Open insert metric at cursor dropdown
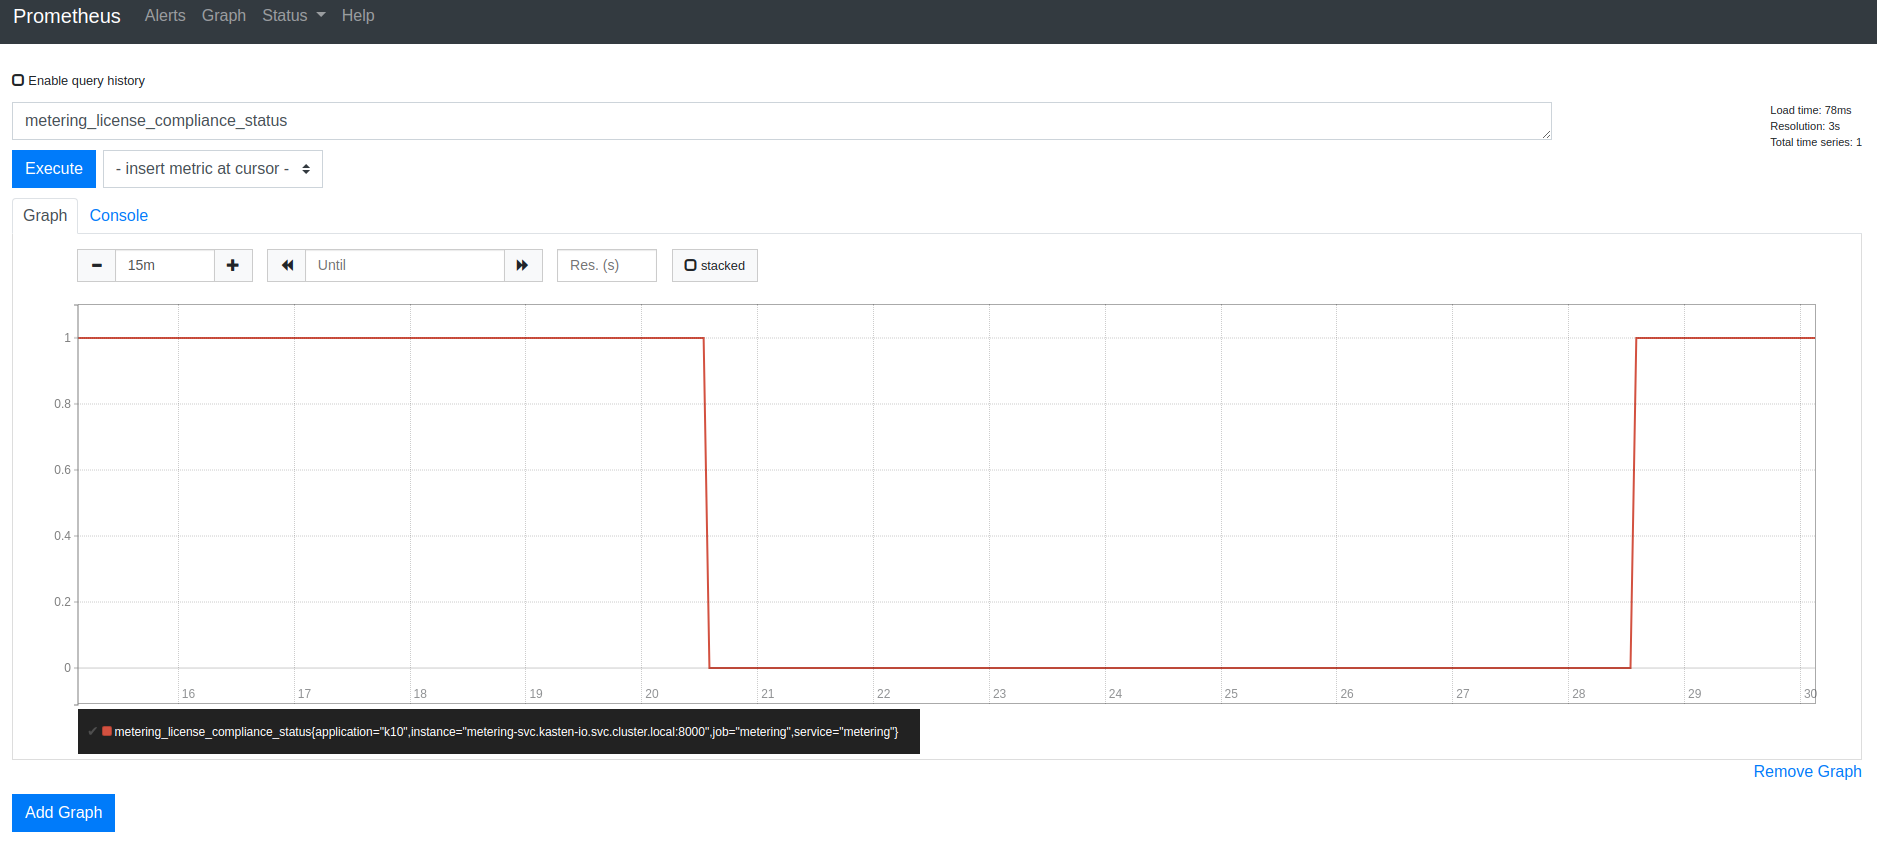The width and height of the screenshot is (1877, 847). click(212, 169)
